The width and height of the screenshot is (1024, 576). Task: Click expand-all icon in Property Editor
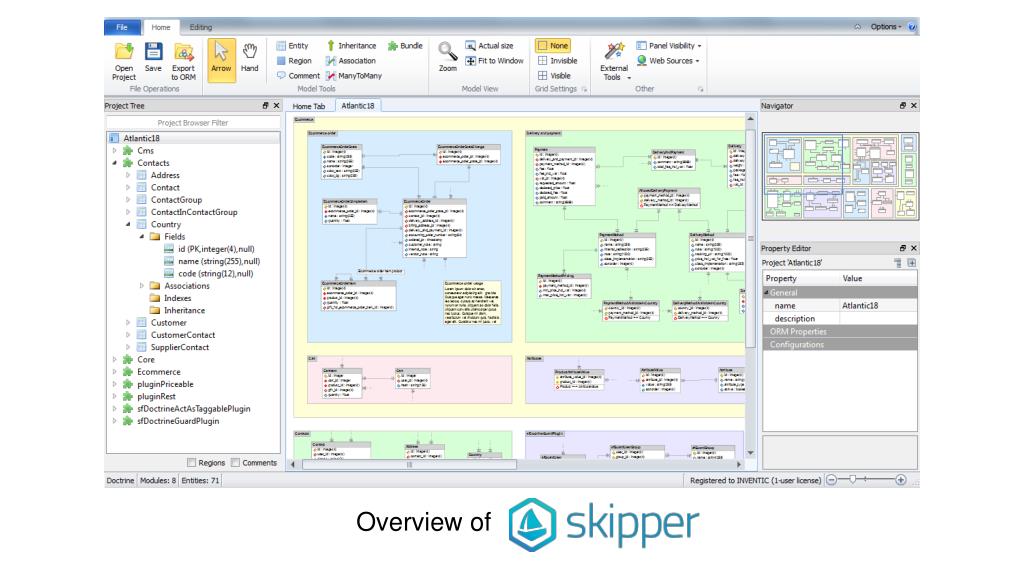912,263
